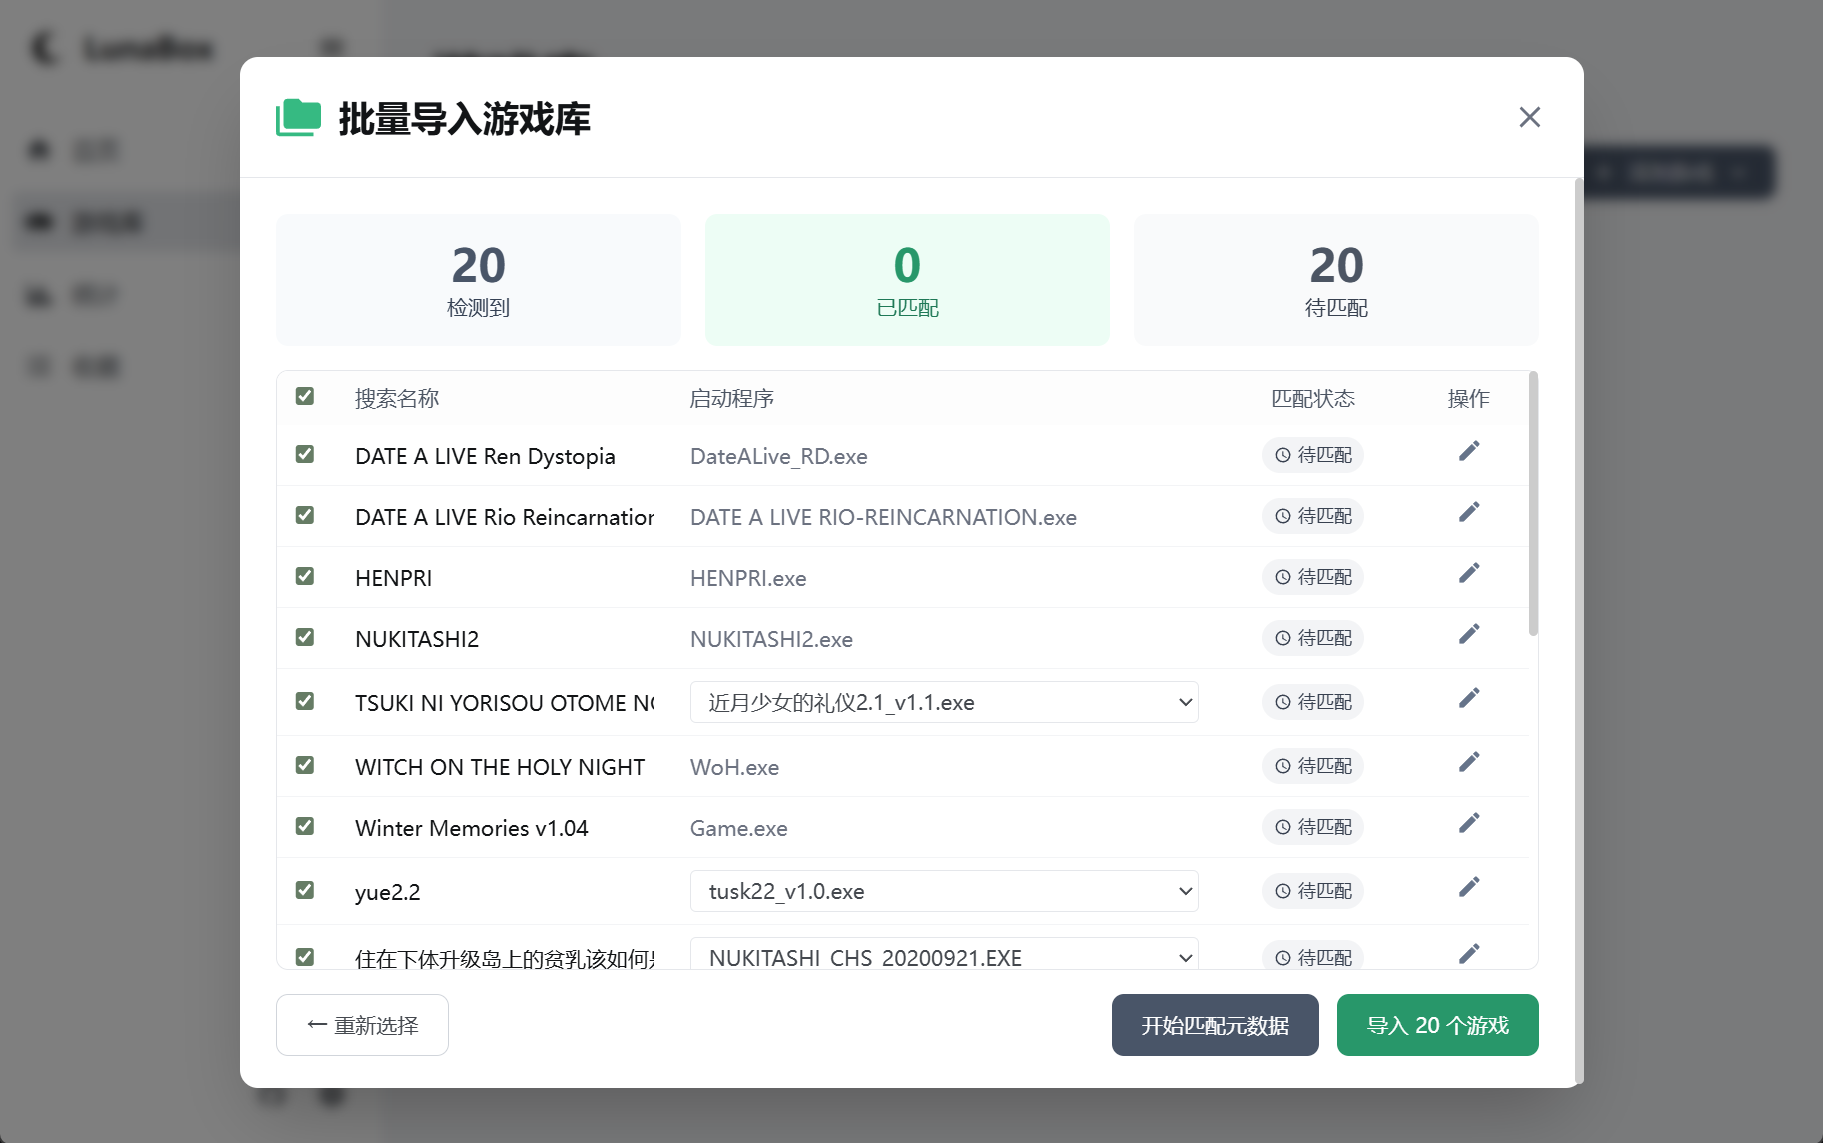Select the 待匹配 pending count card
The image size is (1823, 1143).
1335,280
